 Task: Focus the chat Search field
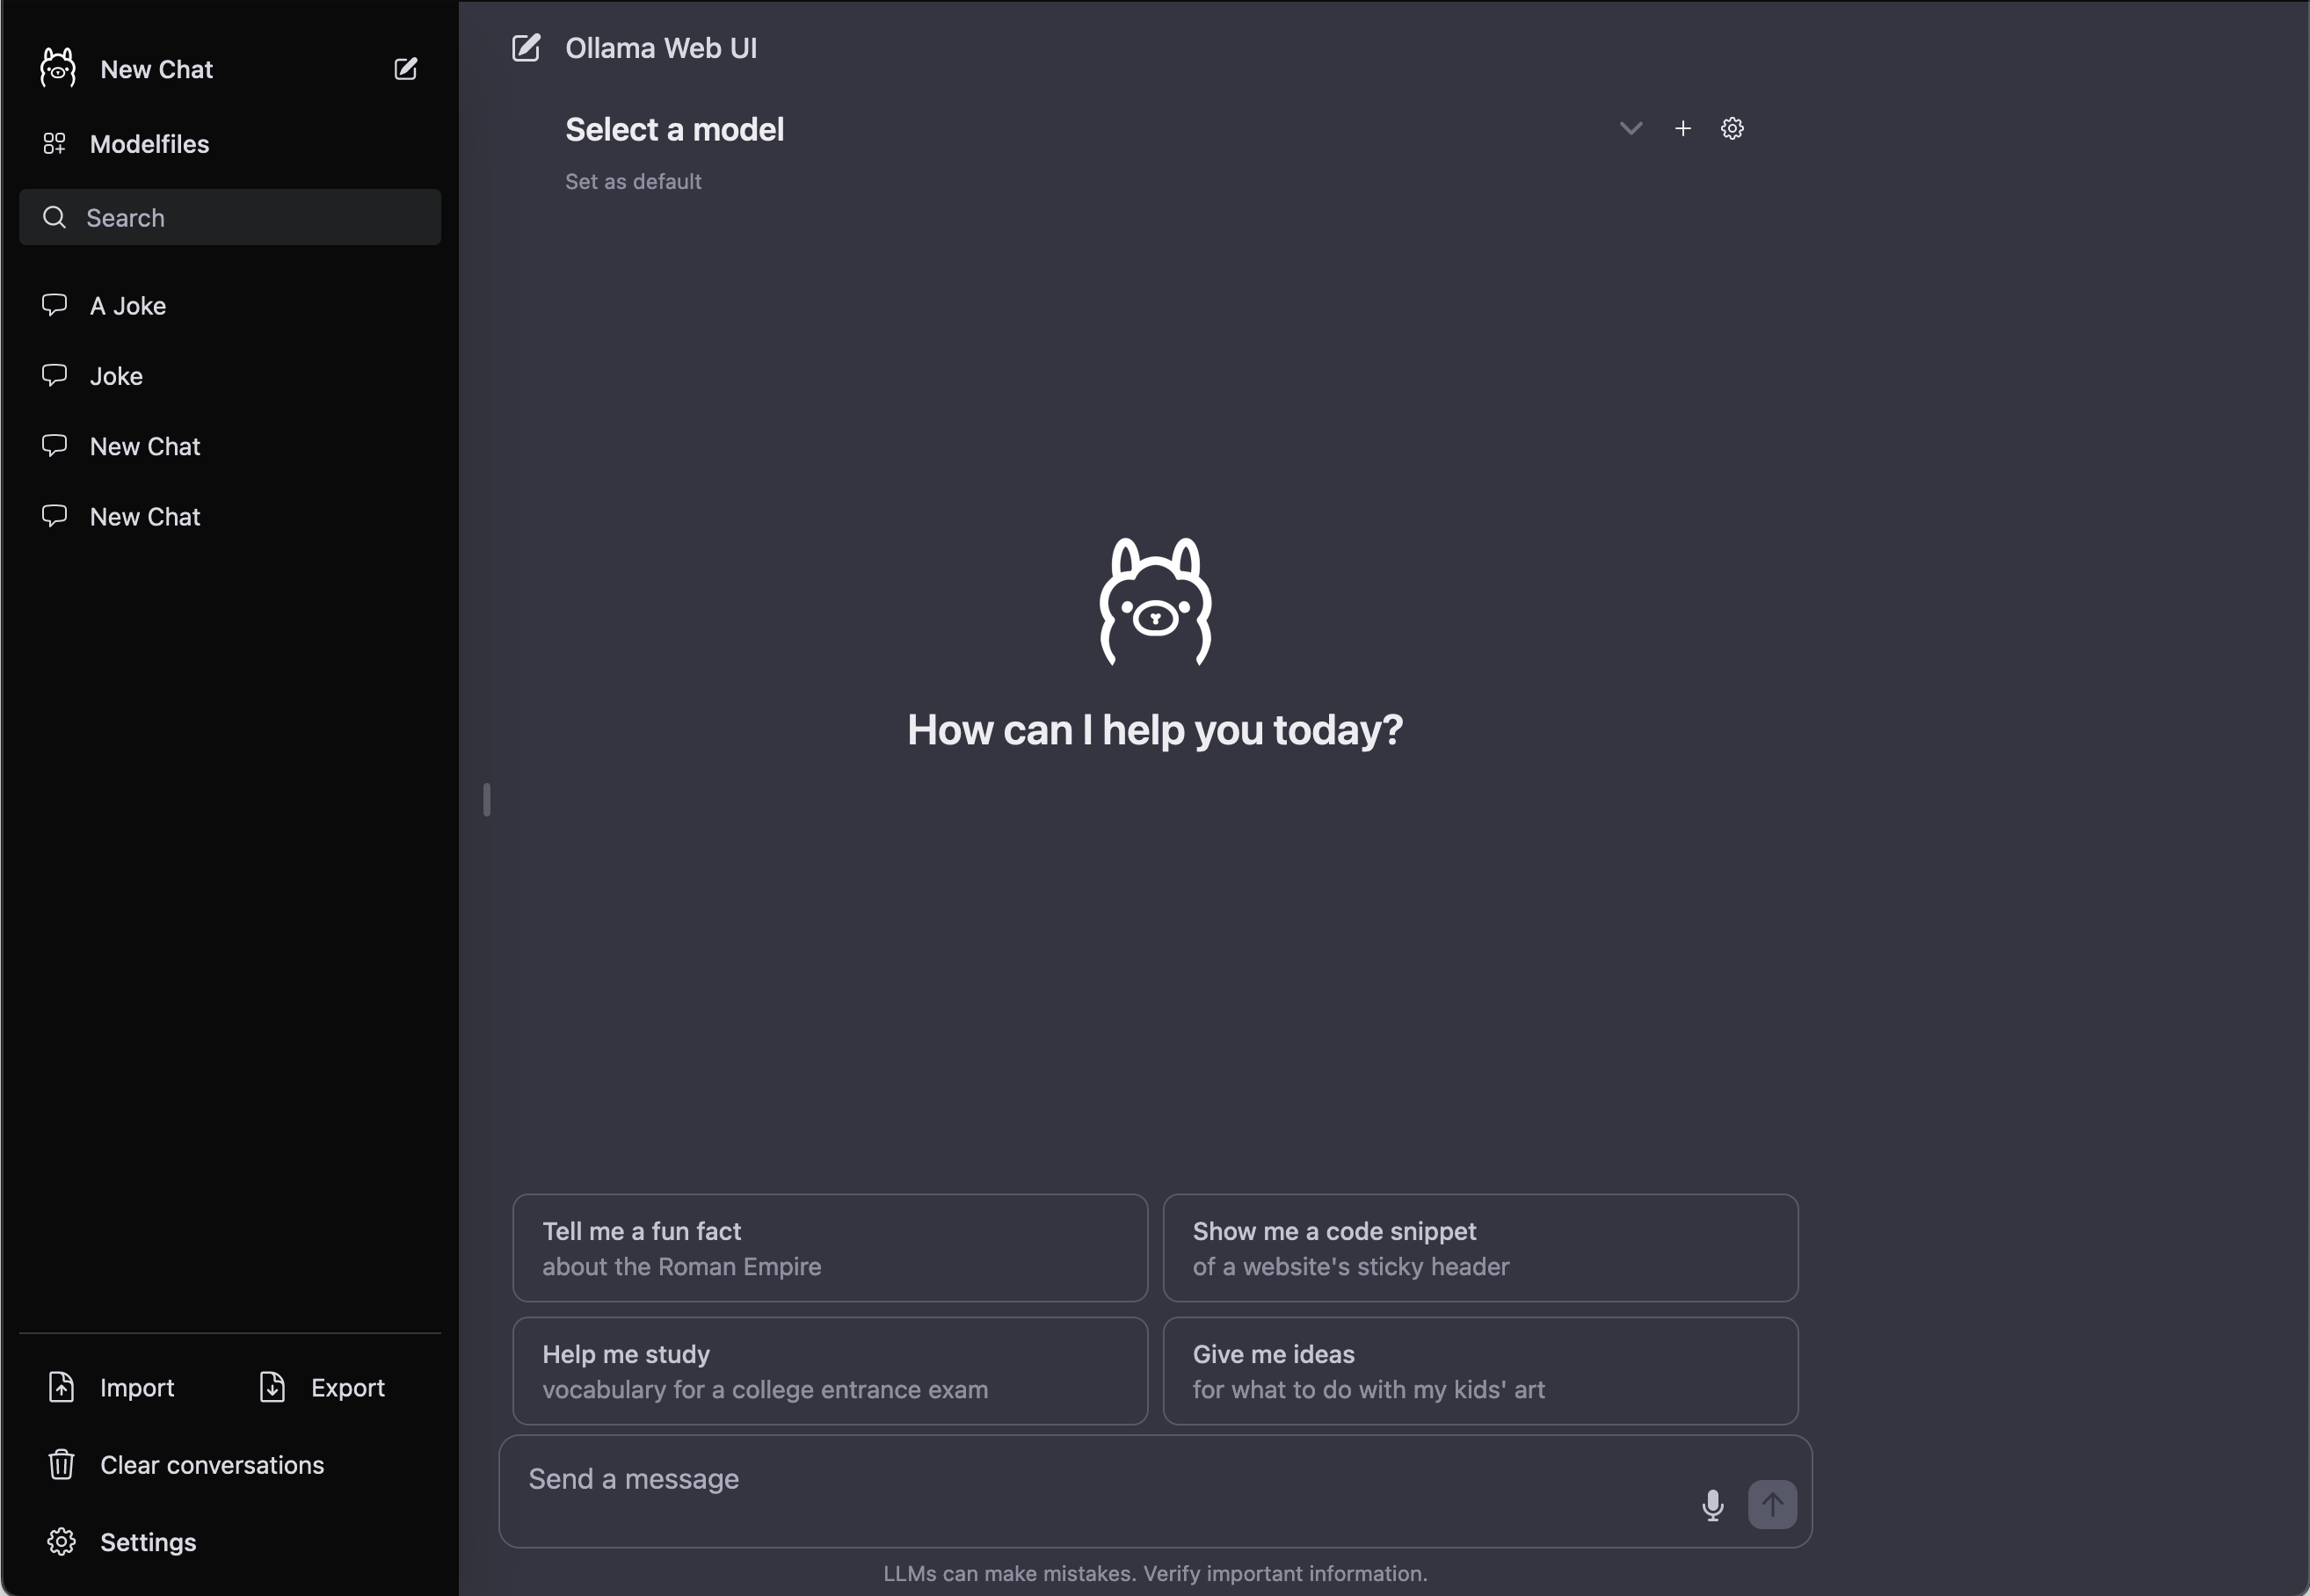coord(230,217)
